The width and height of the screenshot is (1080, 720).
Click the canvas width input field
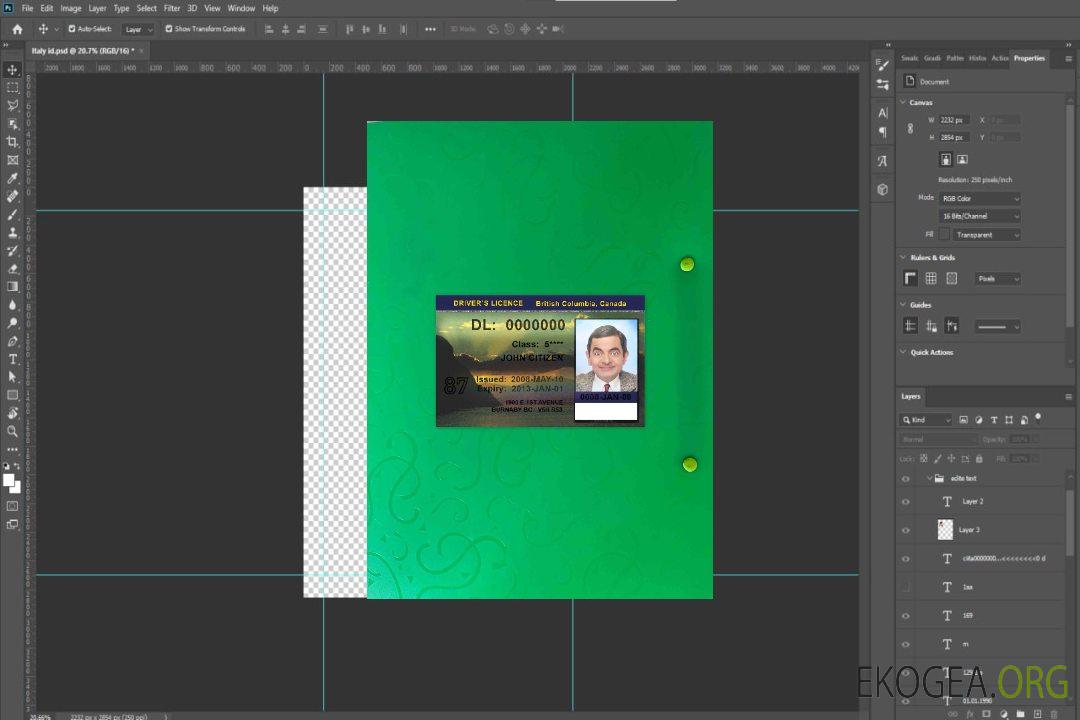(953, 120)
